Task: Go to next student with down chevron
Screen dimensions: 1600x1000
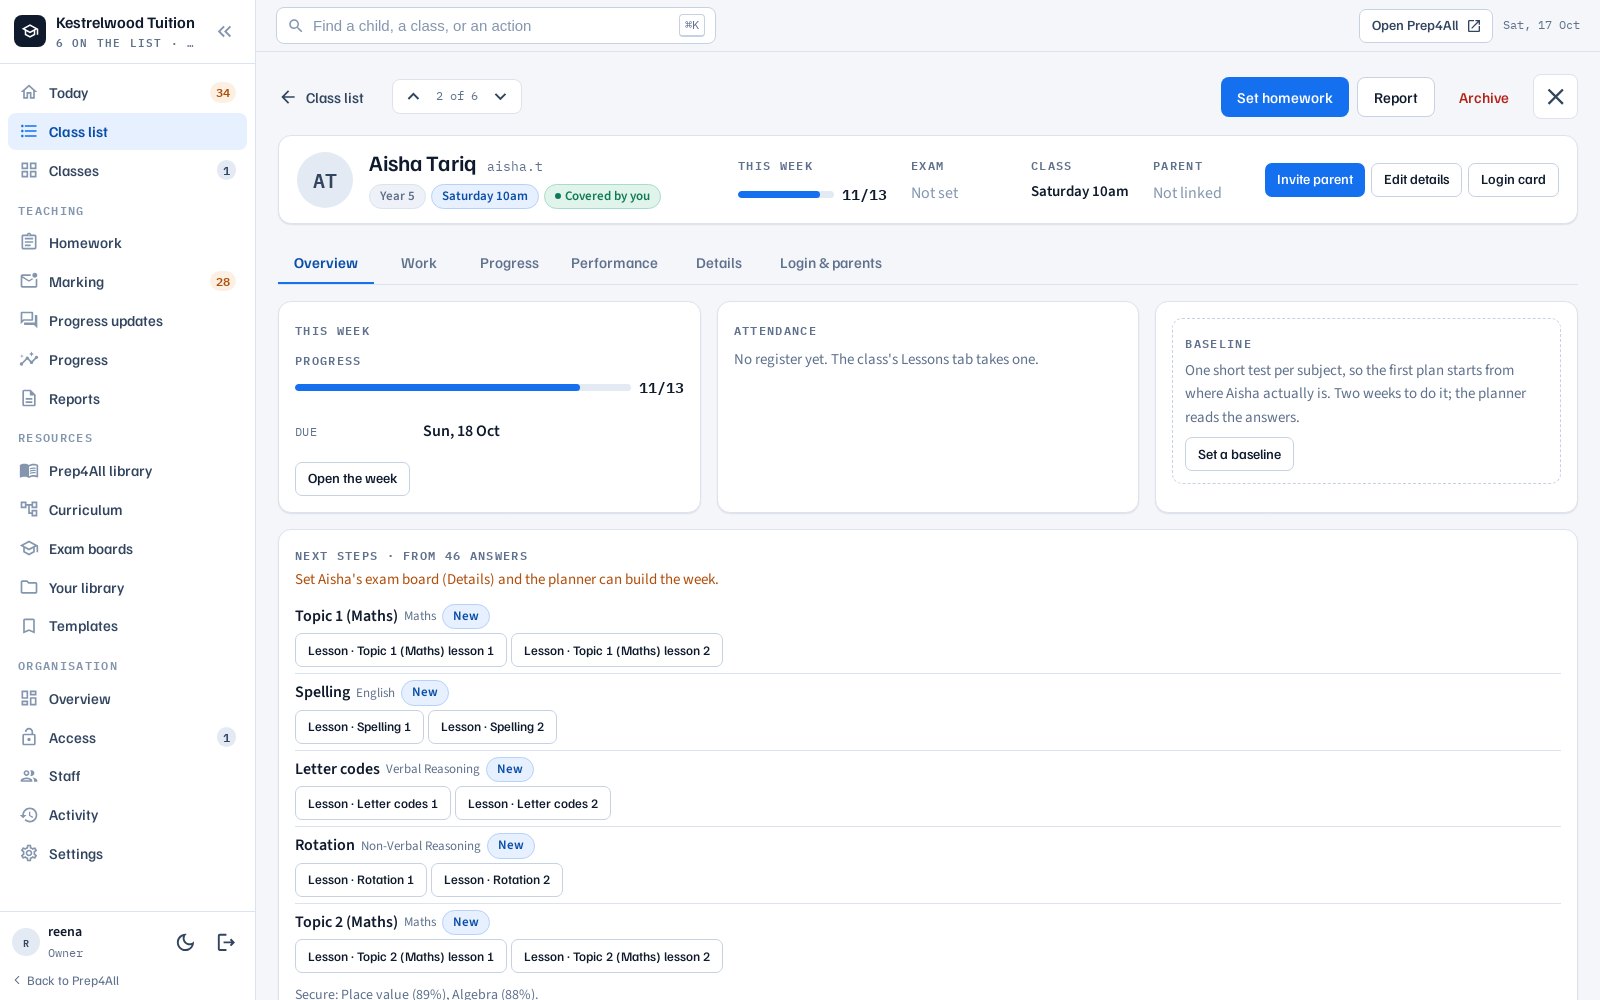Action: click(x=501, y=97)
